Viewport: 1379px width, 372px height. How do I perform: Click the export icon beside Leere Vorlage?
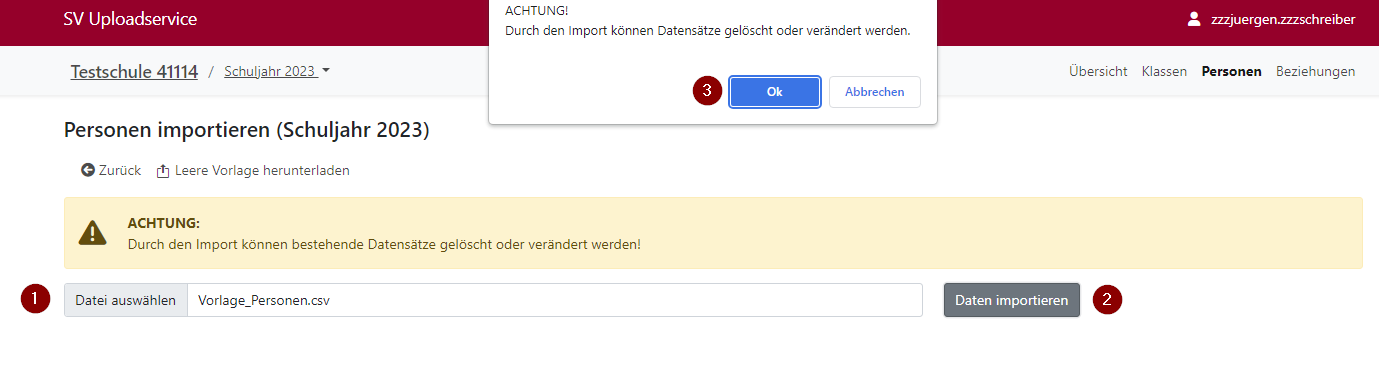click(163, 171)
